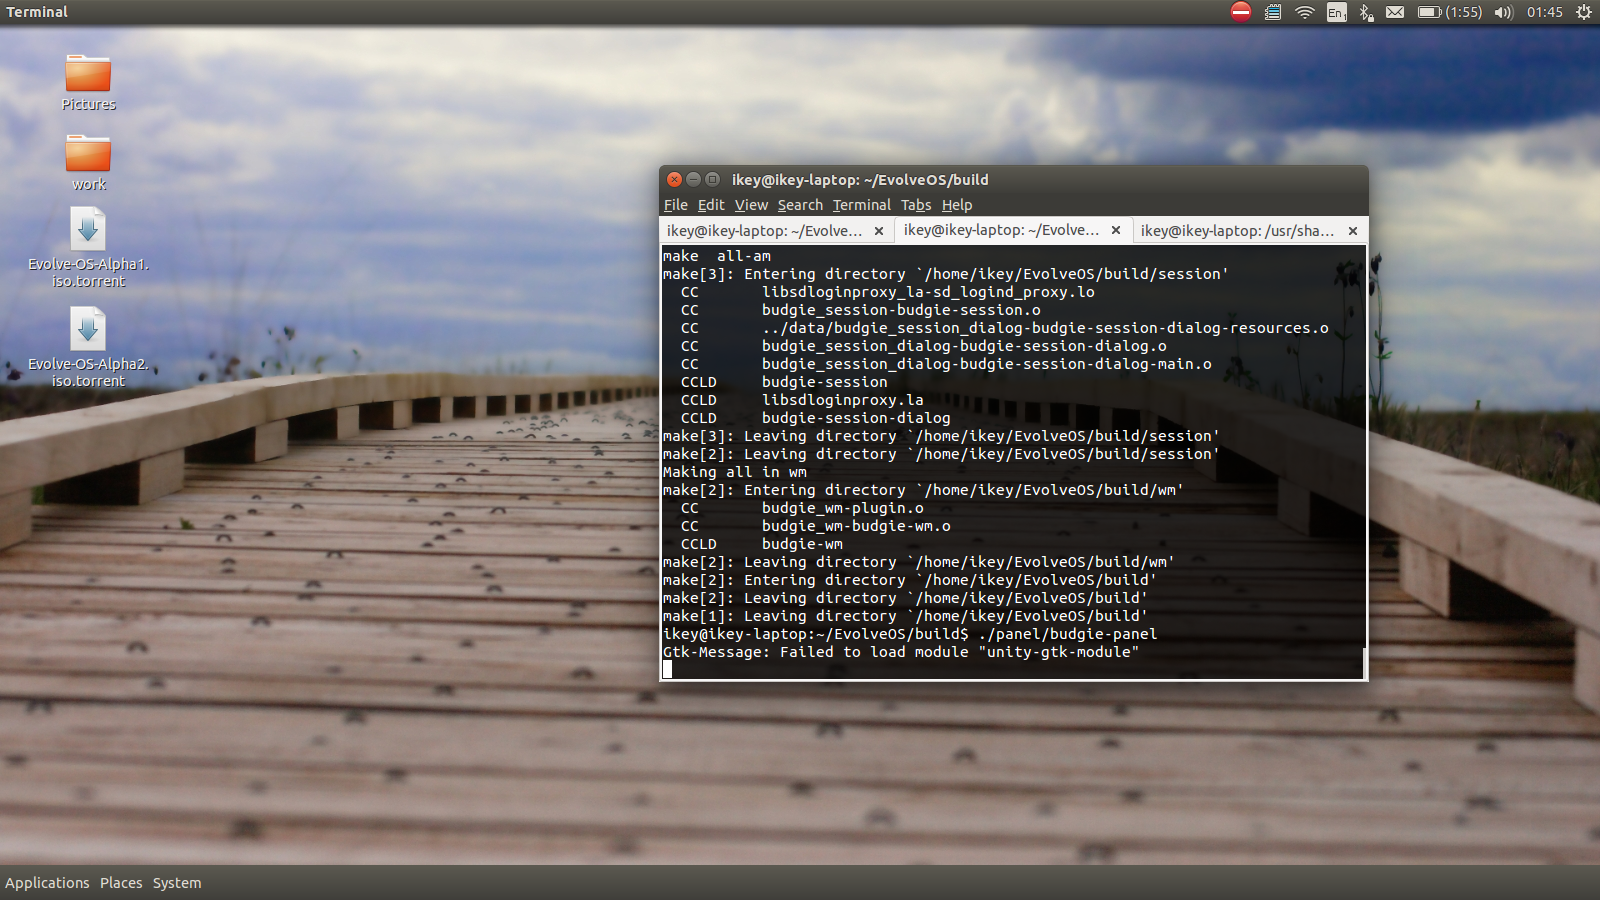The width and height of the screenshot is (1600, 900).
Task: Open the En keyboard layout indicator
Action: click(x=1336, y=12)
